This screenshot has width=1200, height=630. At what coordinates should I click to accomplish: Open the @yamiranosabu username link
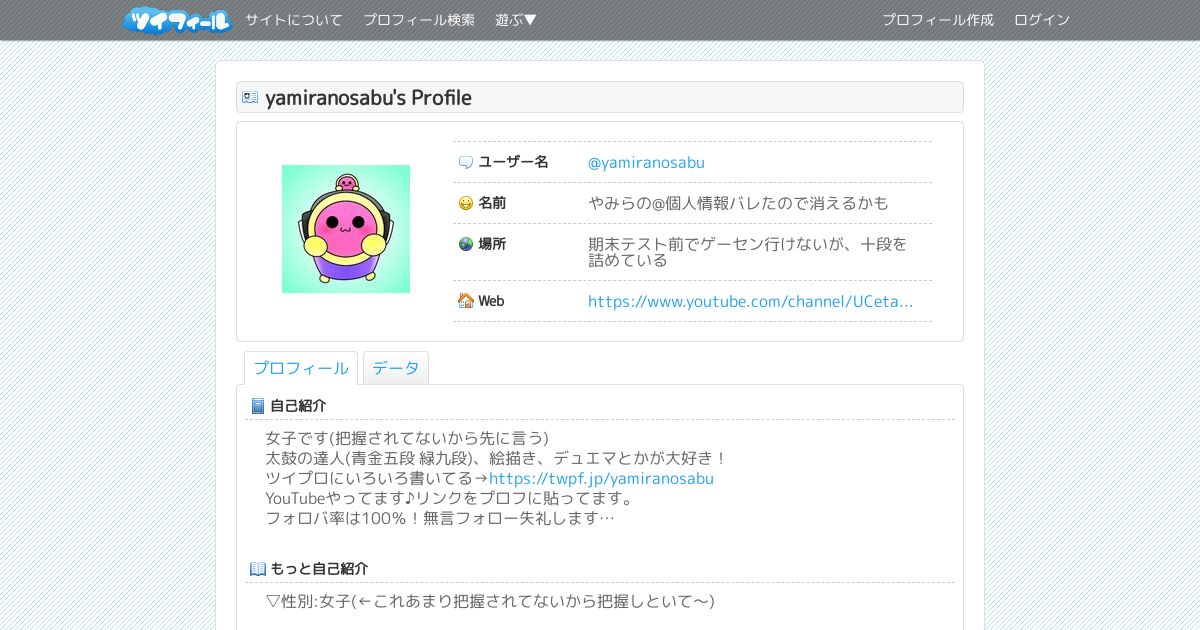click(x=646, y=162)
